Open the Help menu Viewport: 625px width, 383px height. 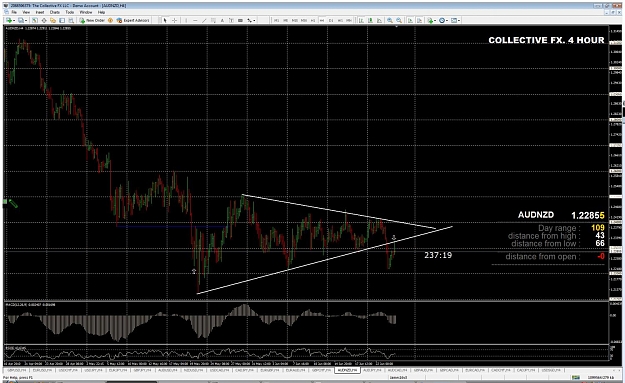(x=101, y=12)
